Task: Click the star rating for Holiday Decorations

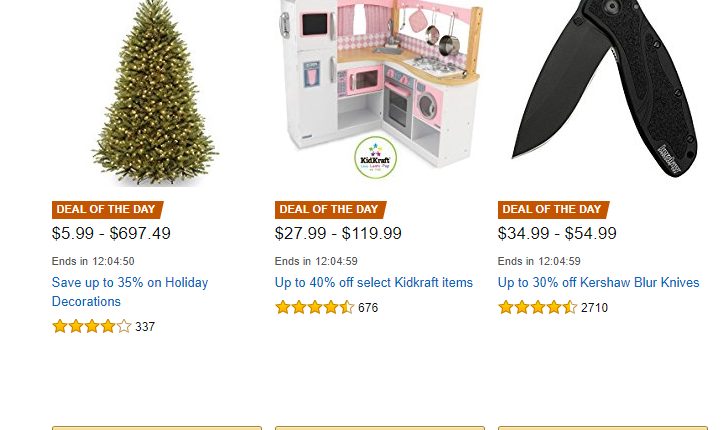Action: click(x=92, y=326)
